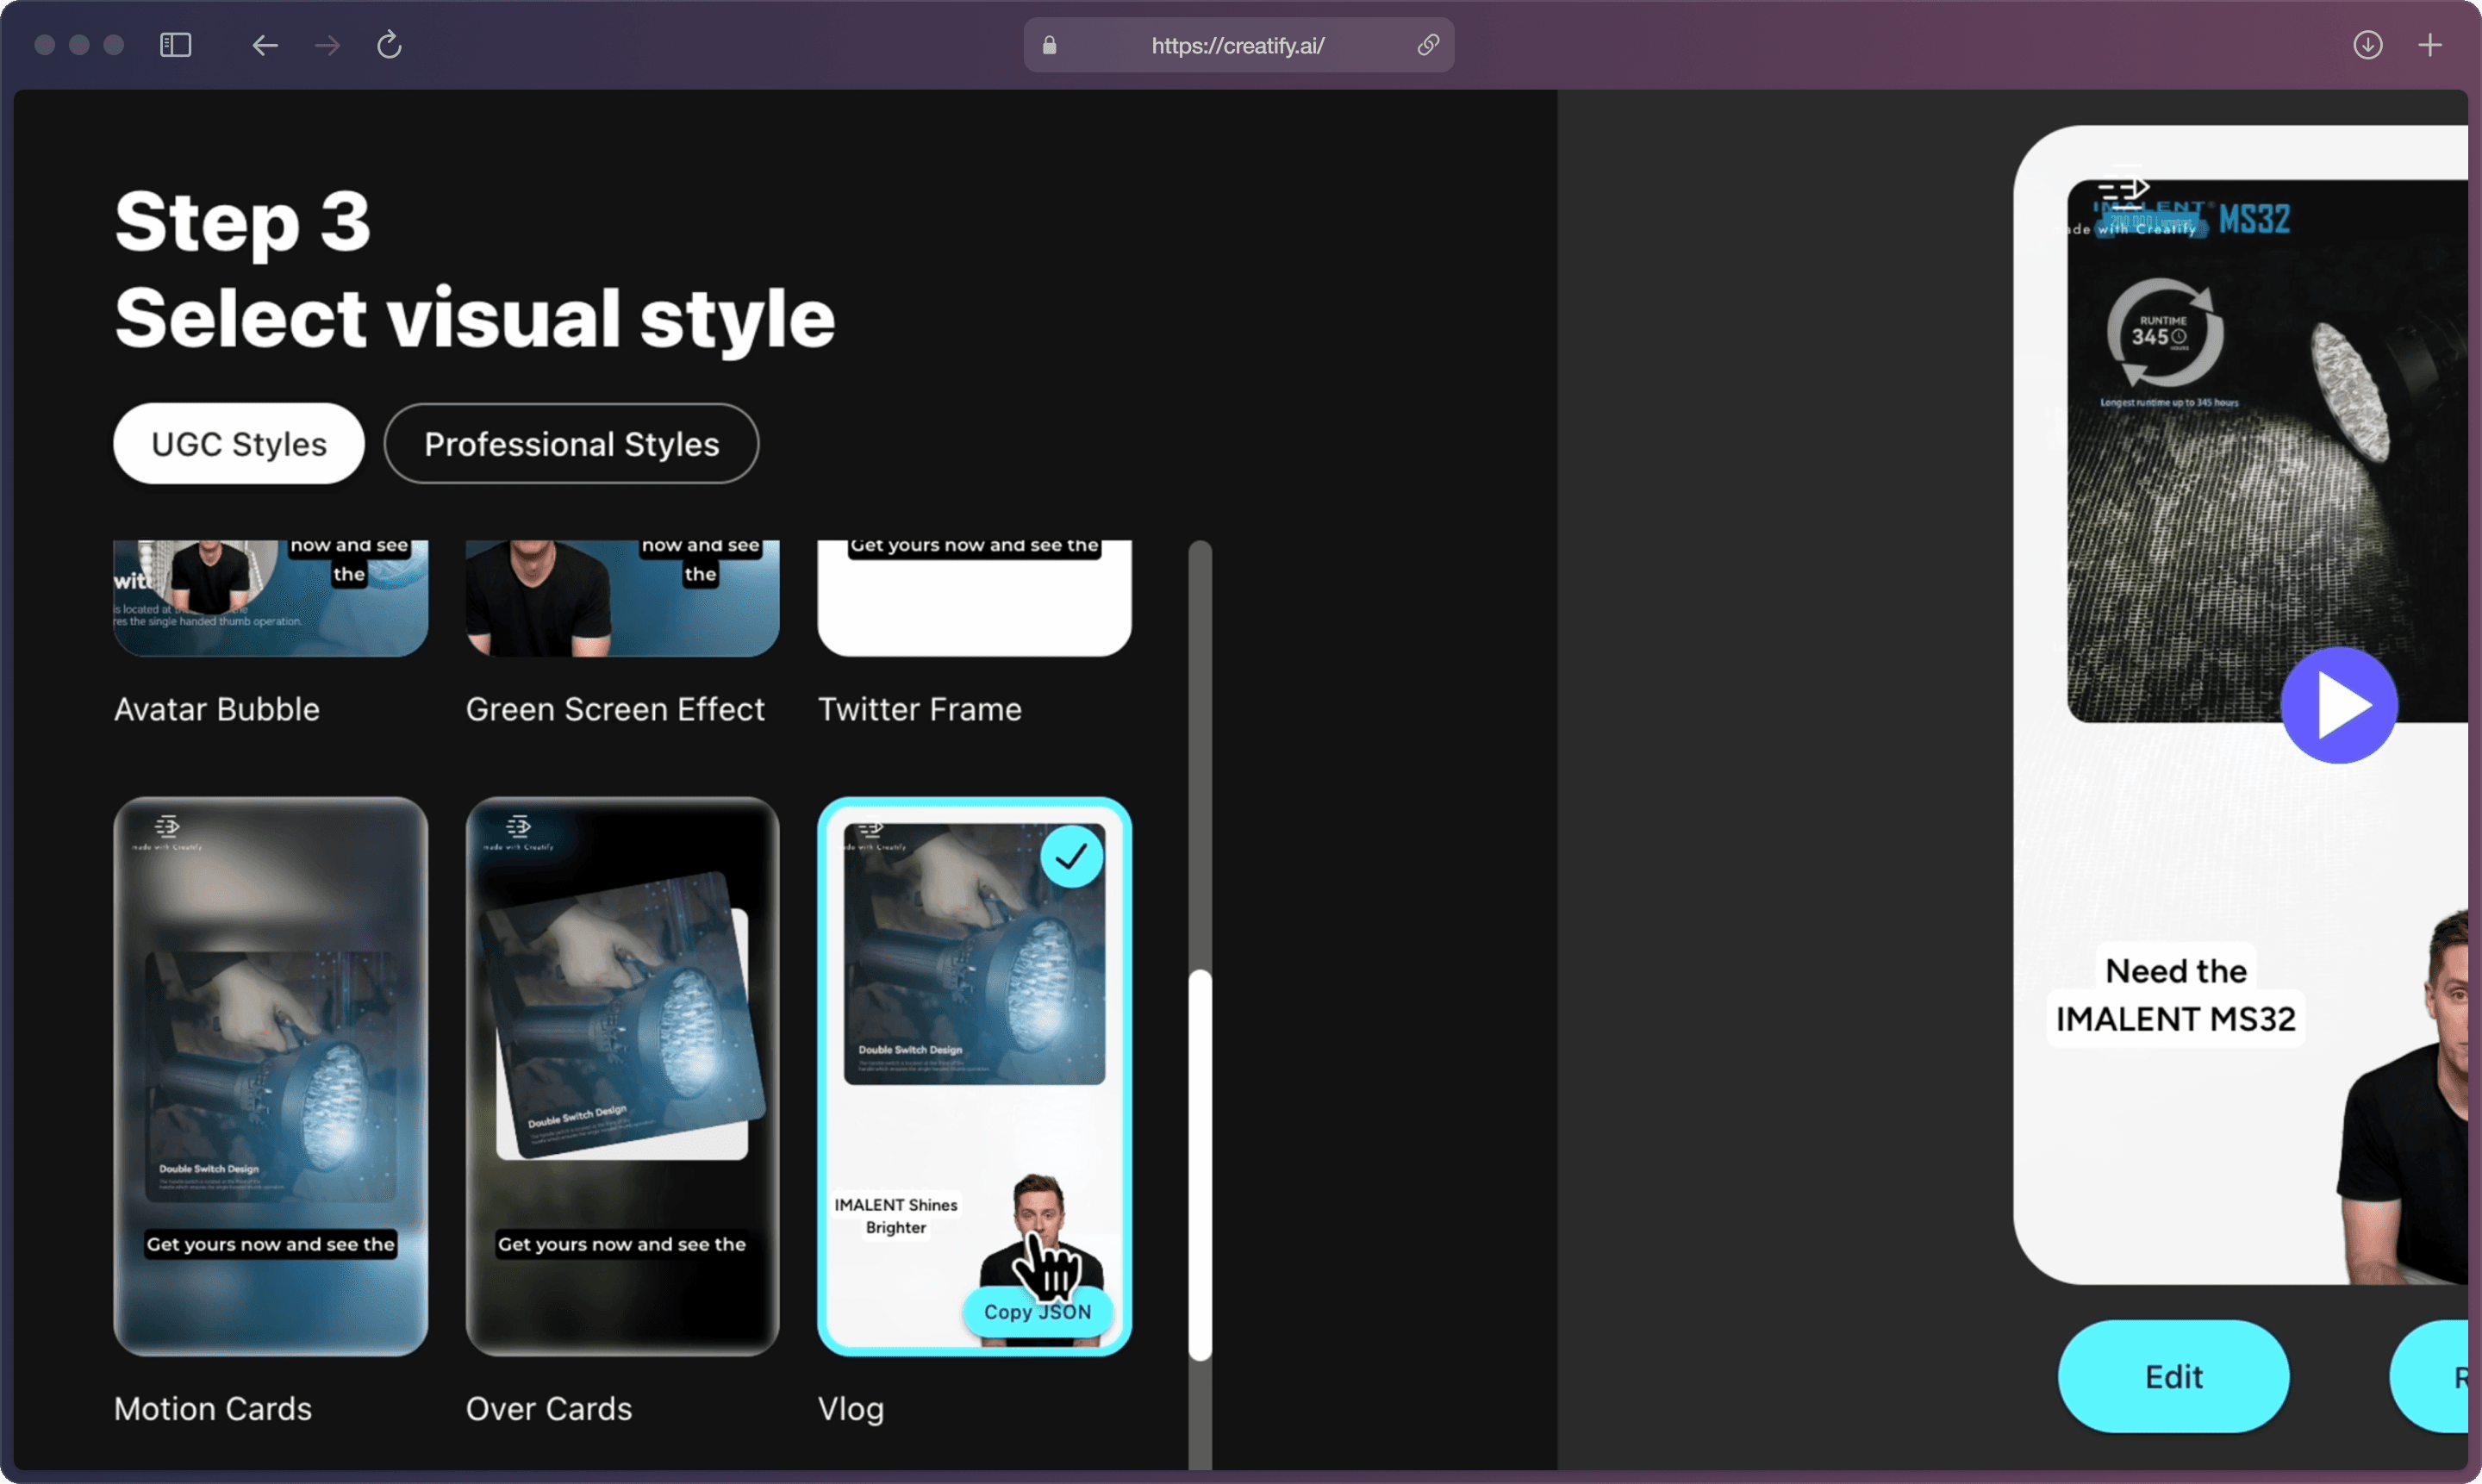Click the Copy JSON icon on Vlog card
The height and width of the screenshot is (1484, 2482).
tap(1037, 1311)
